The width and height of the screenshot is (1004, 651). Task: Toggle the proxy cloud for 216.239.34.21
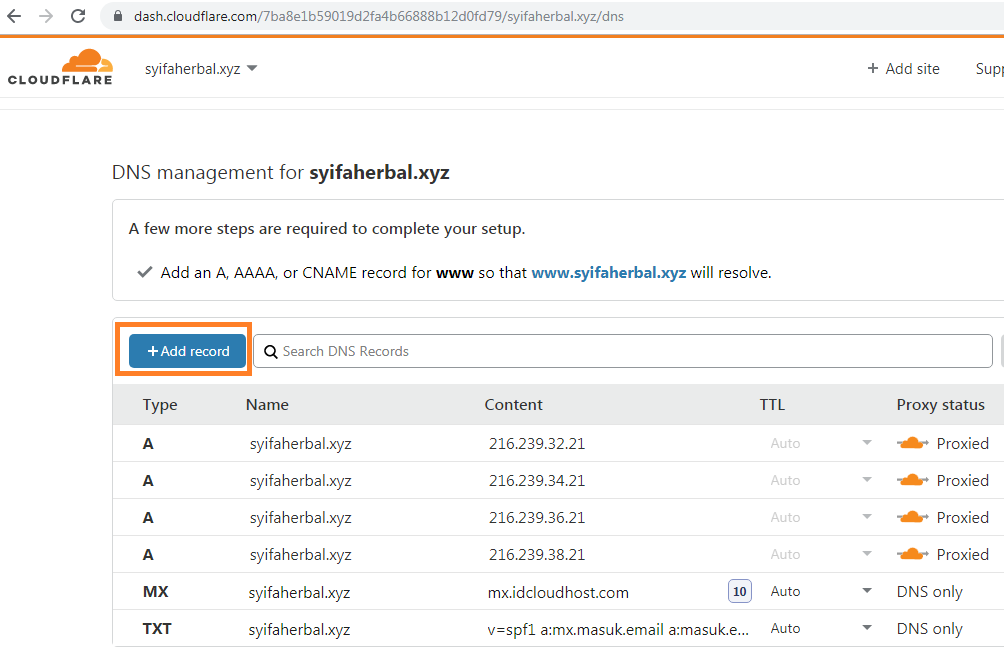912,480
